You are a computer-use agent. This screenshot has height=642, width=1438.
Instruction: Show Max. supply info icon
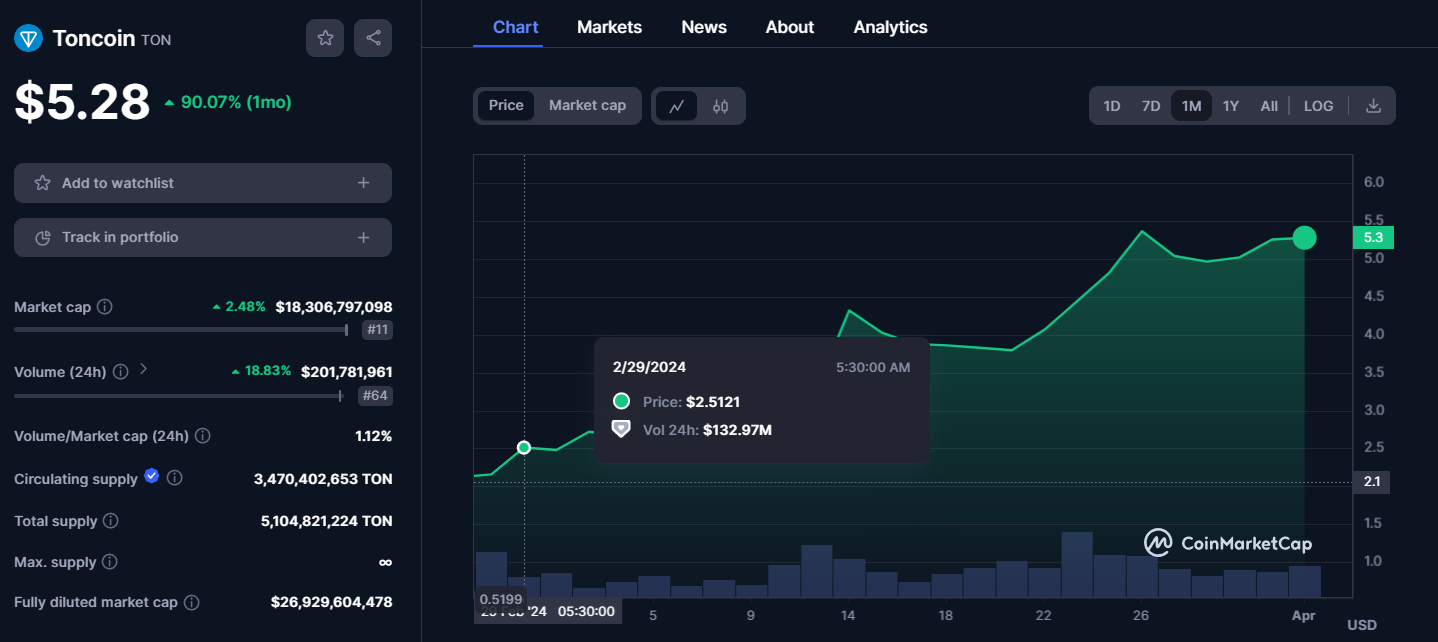tap(110, 562)
